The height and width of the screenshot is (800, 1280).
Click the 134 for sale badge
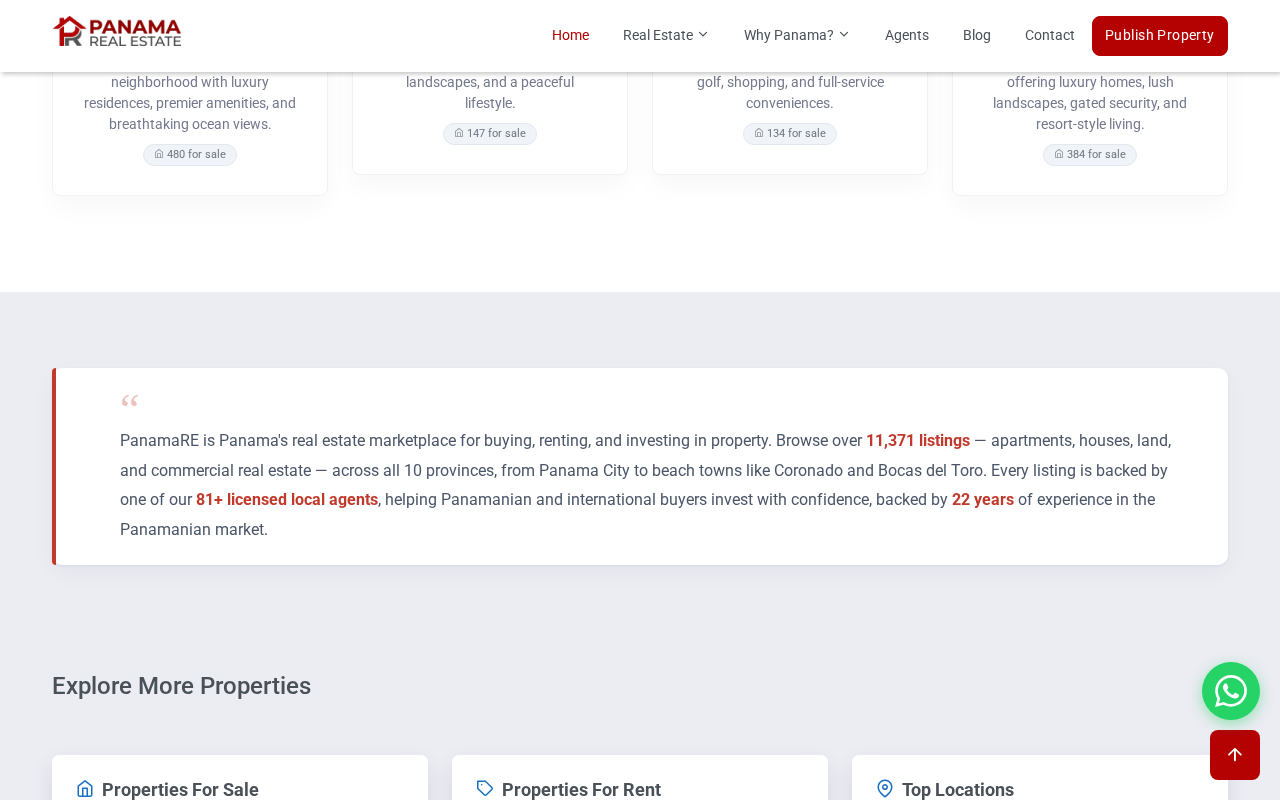click(790, 134)
